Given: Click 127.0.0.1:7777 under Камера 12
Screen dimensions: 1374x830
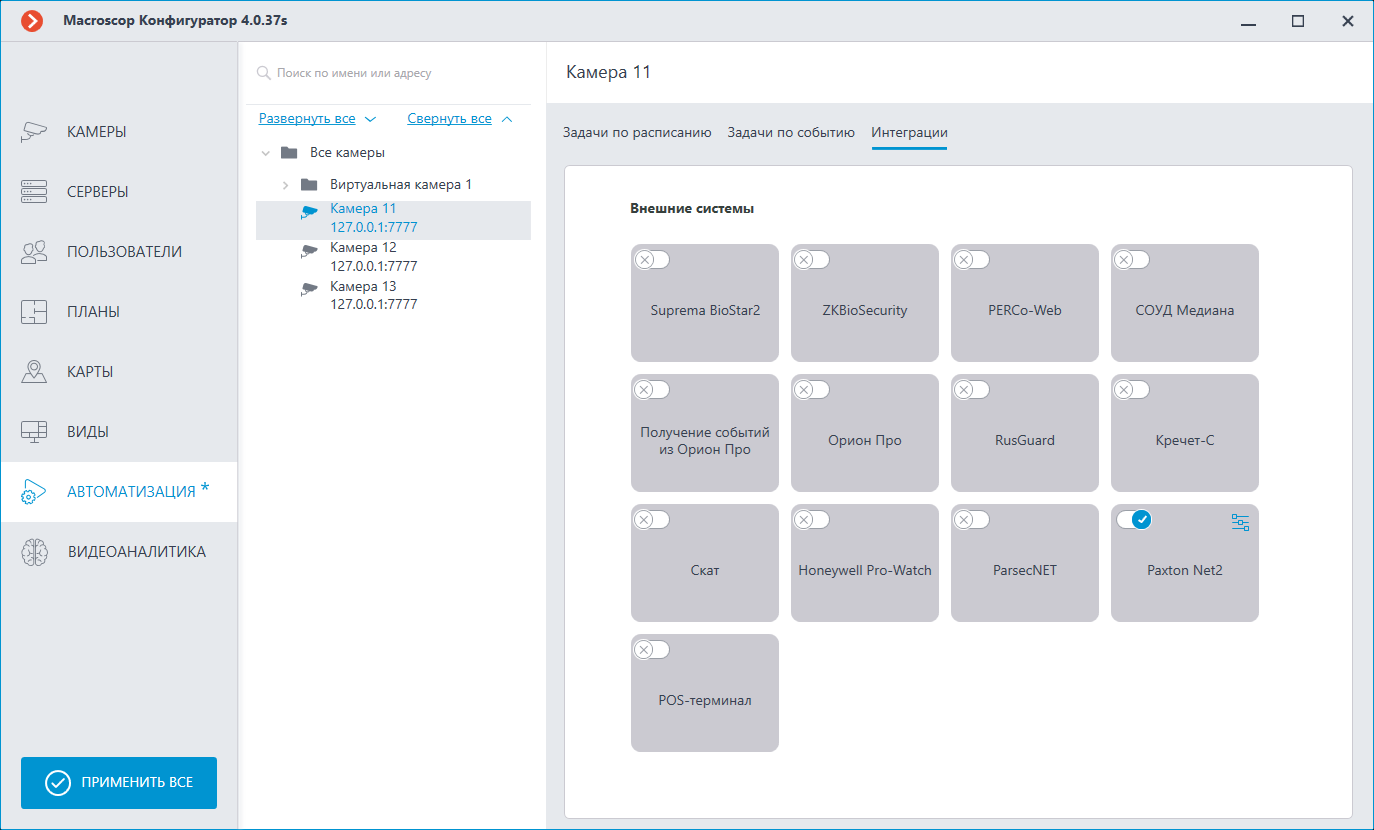Looking at the screenshot, I should [374, 266].
